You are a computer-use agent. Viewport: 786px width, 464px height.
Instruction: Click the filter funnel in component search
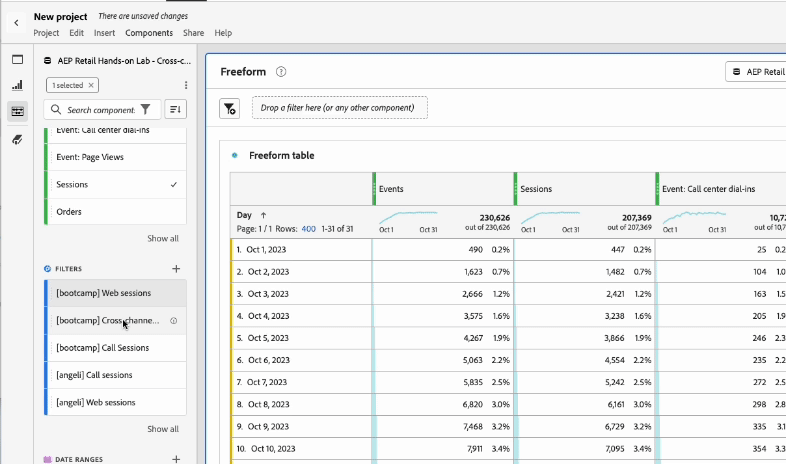(145, 109)
